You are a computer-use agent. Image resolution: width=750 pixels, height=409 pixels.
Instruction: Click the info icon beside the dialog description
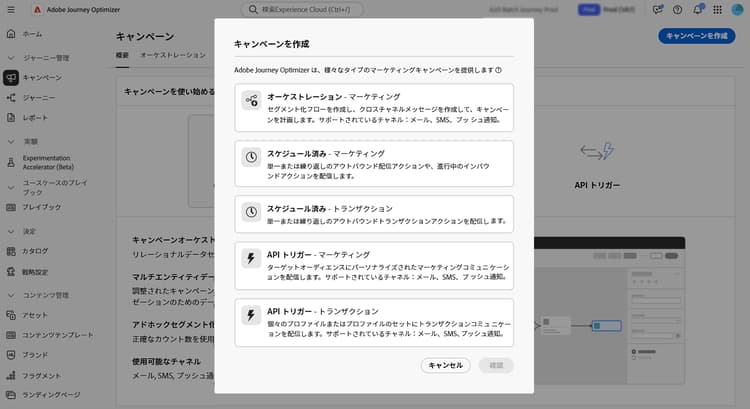[x=498, y=70]
